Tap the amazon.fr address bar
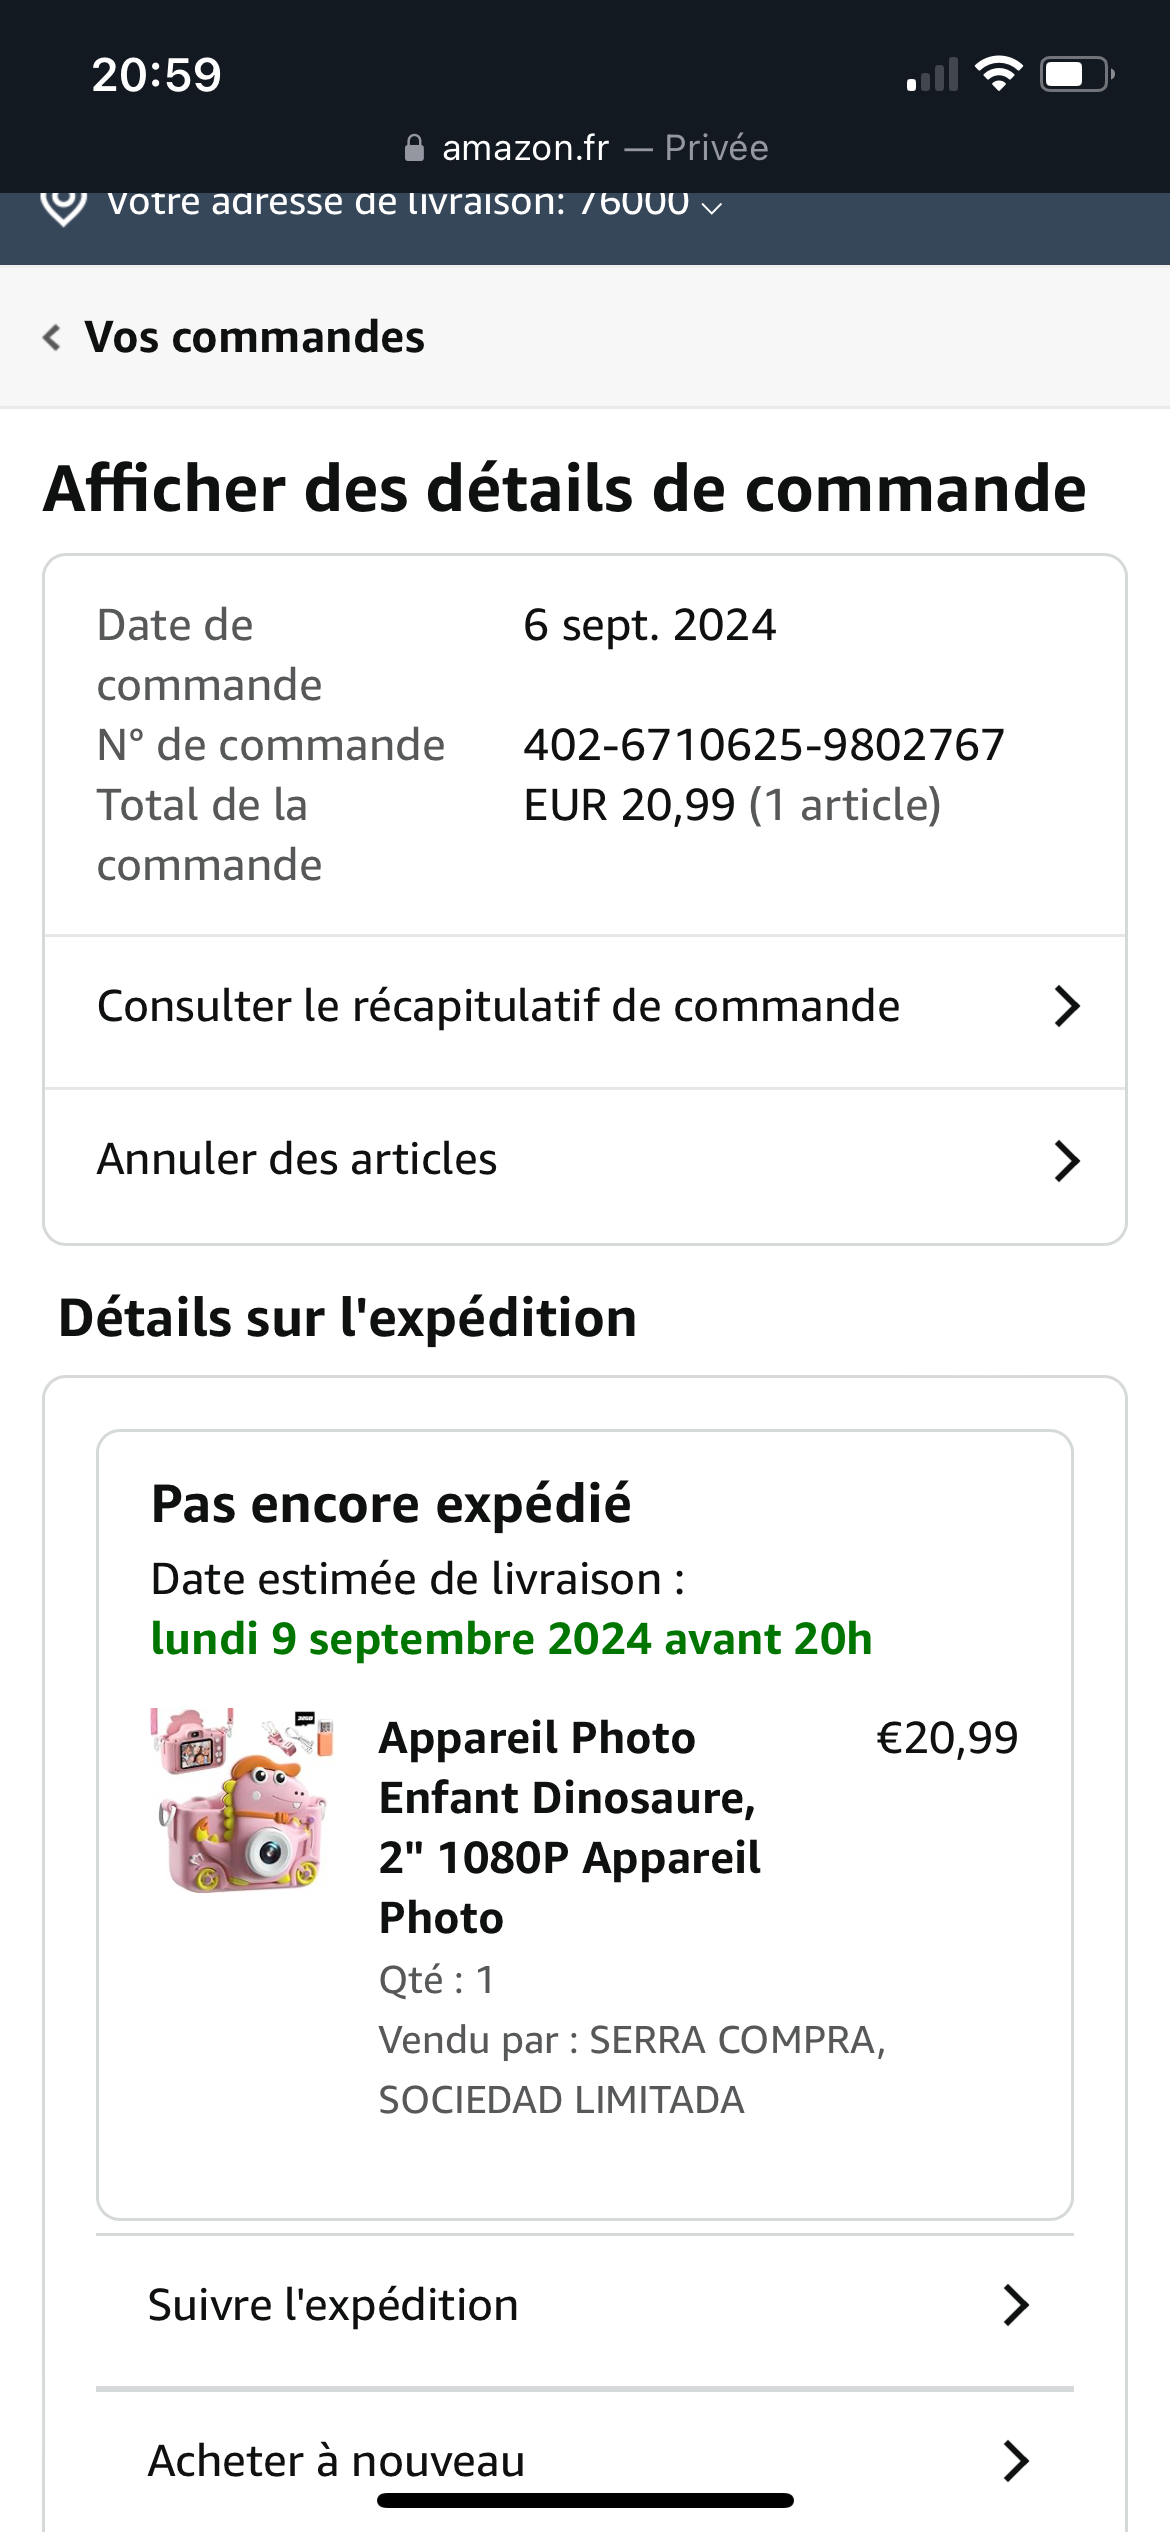Screen dimensions: 1170x2532 click(586, 149)
